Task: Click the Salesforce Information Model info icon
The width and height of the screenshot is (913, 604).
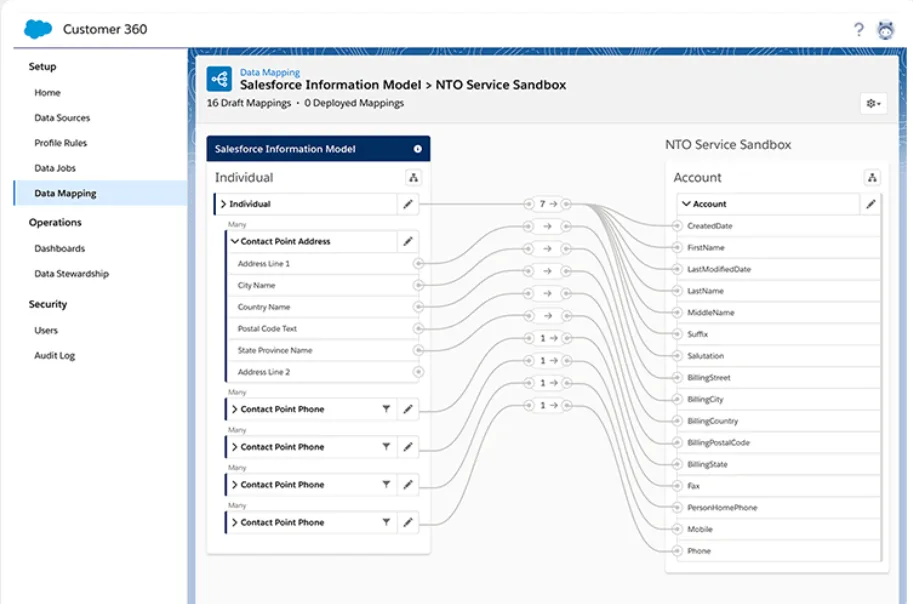Action: (x=417, y=149)
